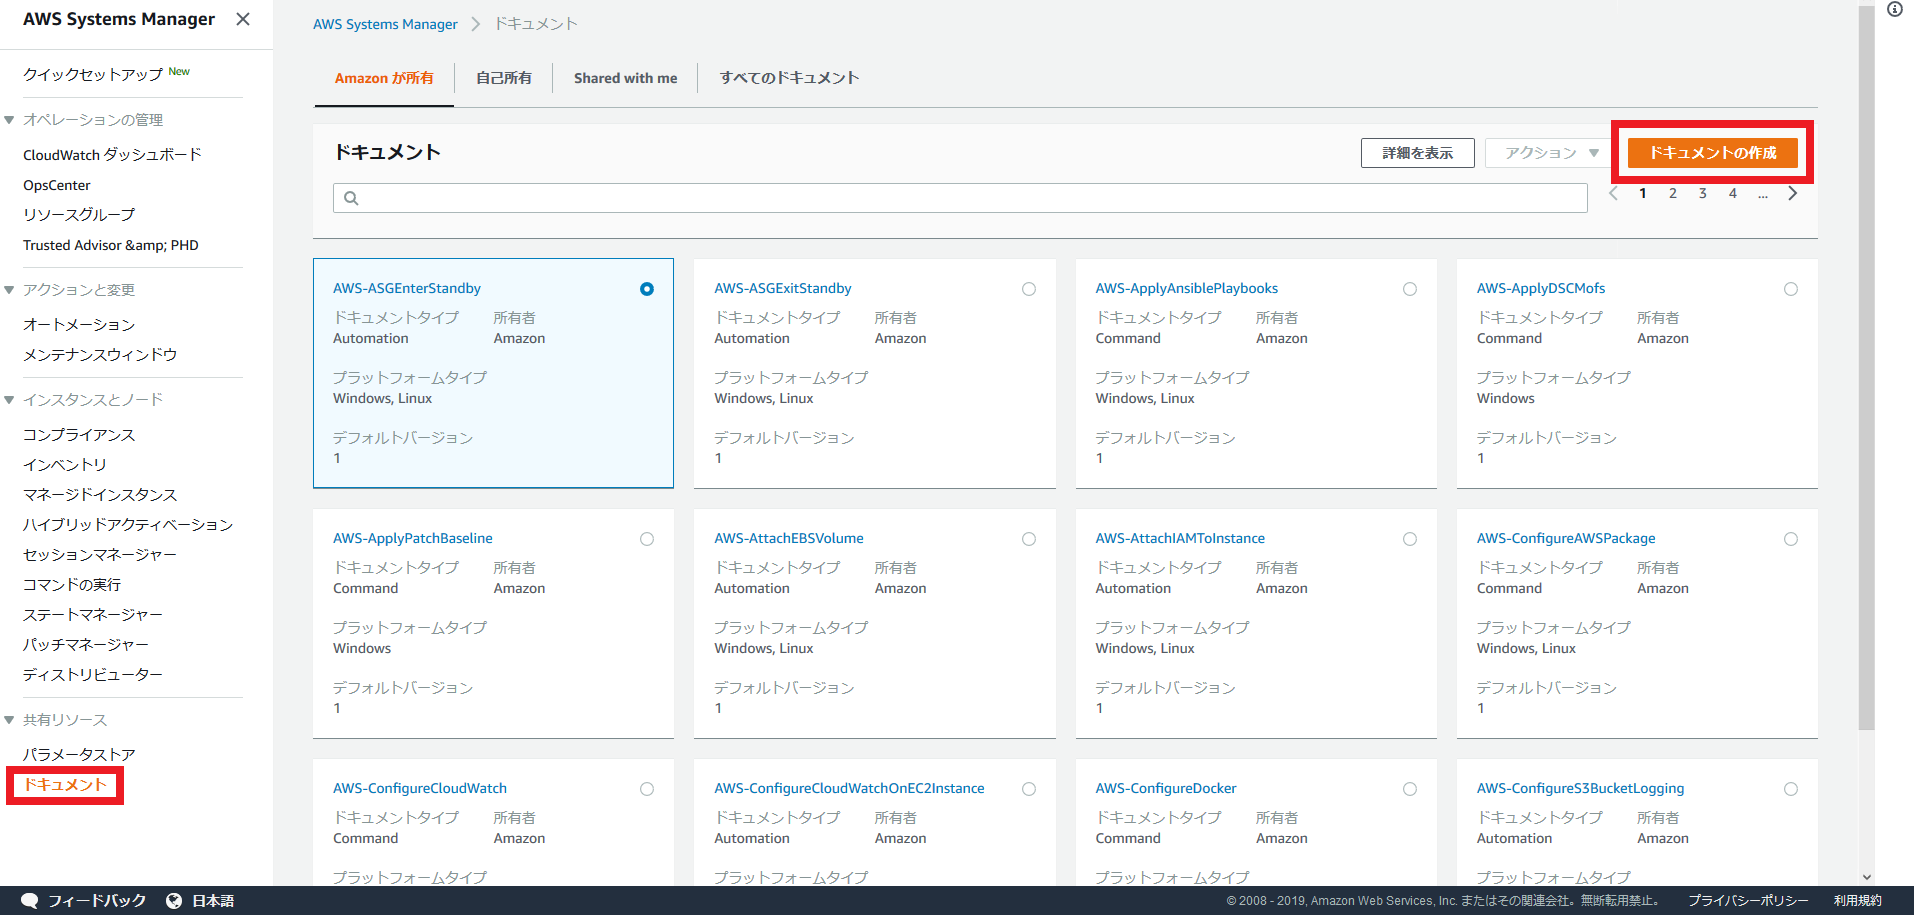Switch to the すべてのドキュメント tab
Viewport: 1914px width, 915px height.
[x=789, y=78]
